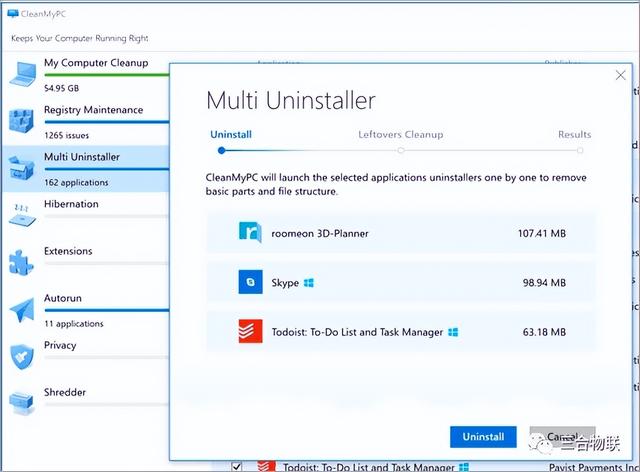640x472 pixels.
Task: Select the Results step label
Action: point(574,135)
